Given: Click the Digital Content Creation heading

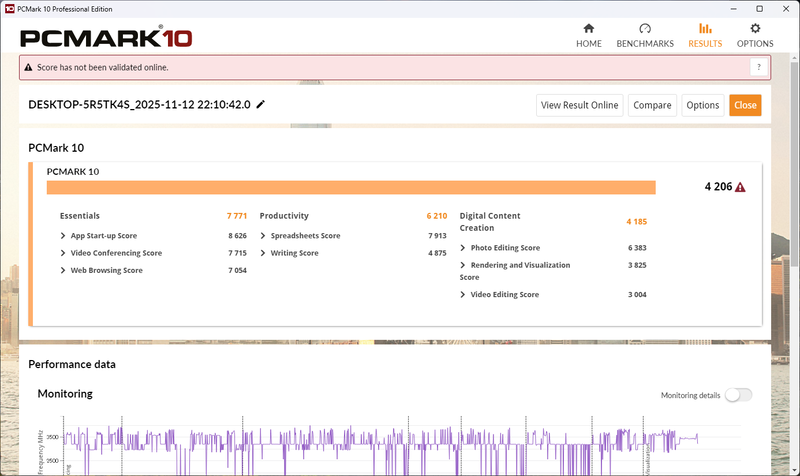Looking at the screenshot, I should [x=490, y=222].
